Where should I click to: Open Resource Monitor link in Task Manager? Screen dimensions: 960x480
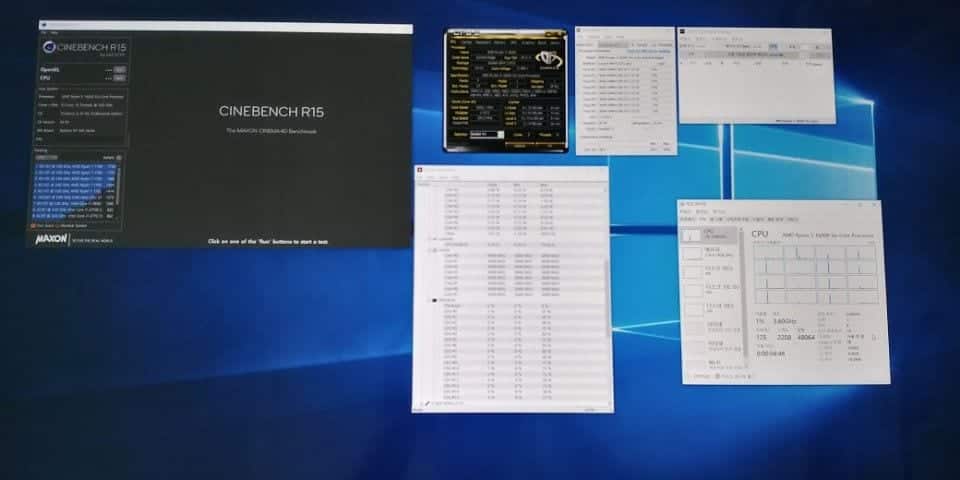733,376
